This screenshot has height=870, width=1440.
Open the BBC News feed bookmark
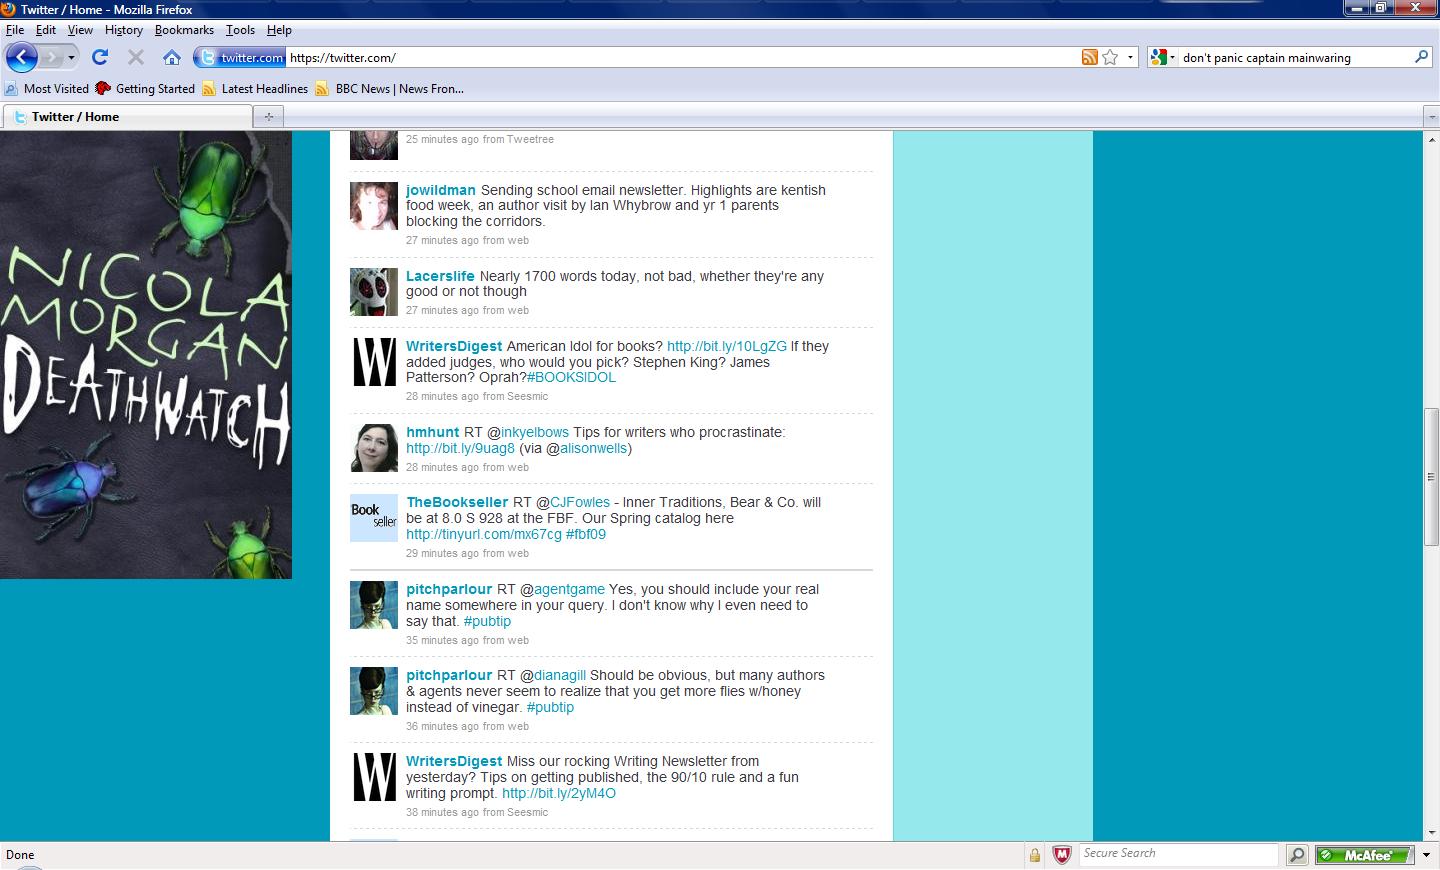click(x=389, y=89)
